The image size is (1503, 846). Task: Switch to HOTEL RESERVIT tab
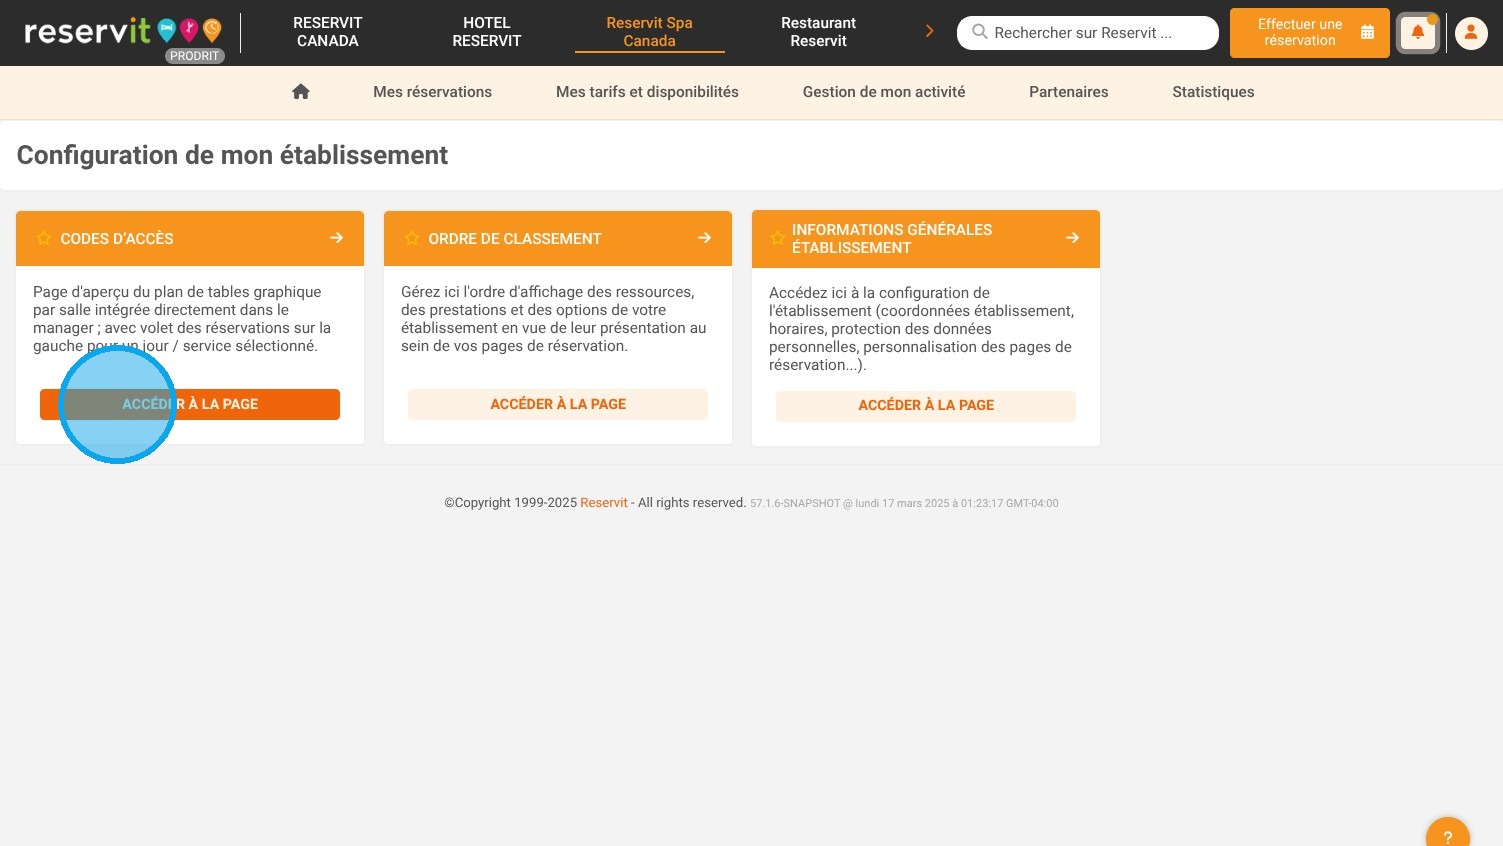[x=486, y=32]
